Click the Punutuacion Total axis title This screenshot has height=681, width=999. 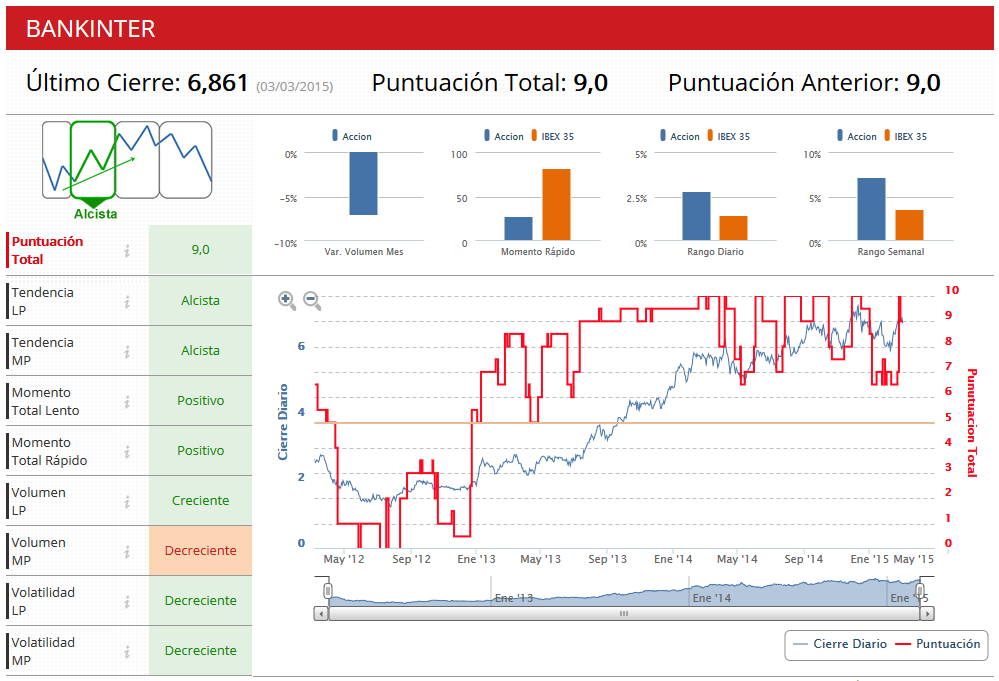pos(972,422)
